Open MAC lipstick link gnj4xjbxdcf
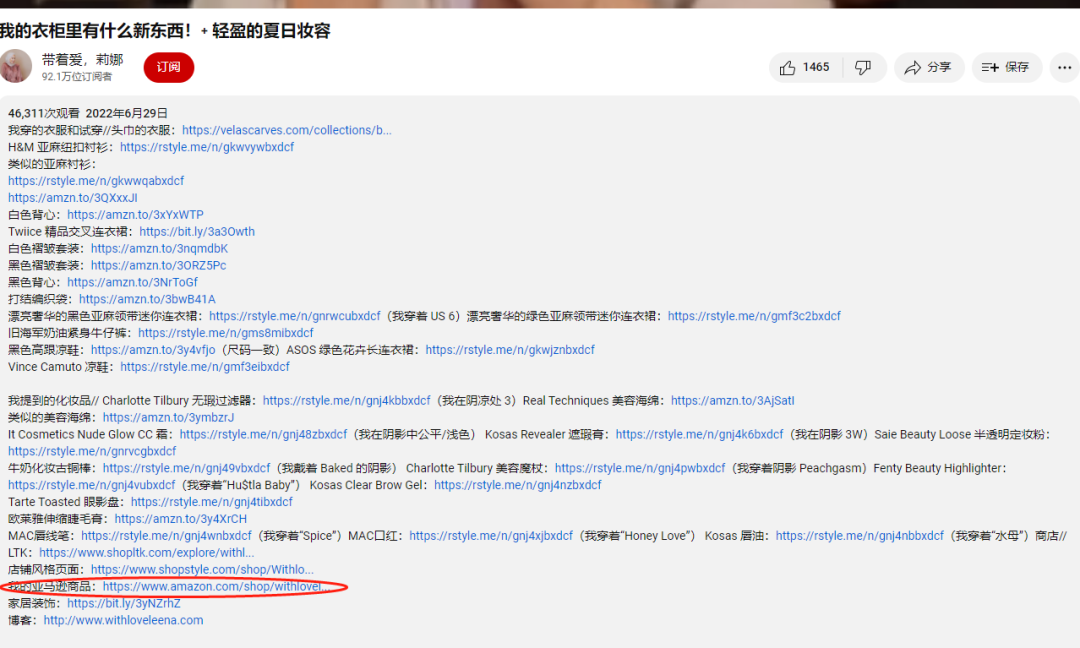Image resolution: width=1080 pixels, height=648 pixels. click(490, 535)
